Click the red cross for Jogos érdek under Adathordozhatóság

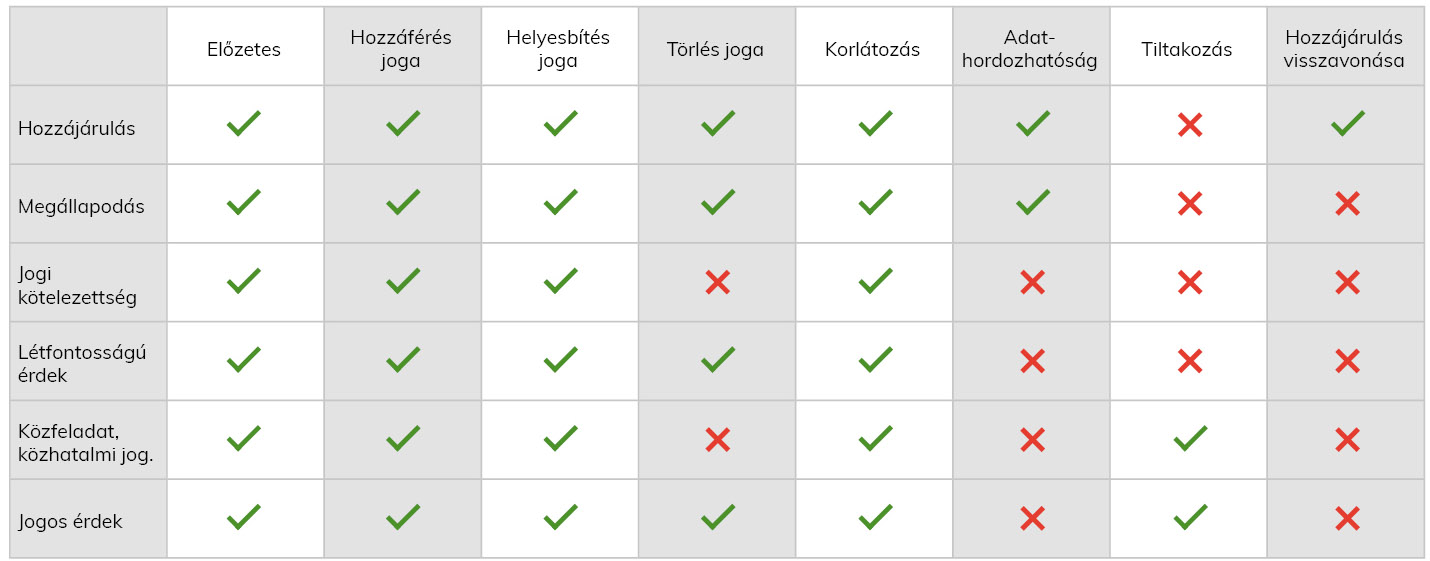coord(1032,518)
